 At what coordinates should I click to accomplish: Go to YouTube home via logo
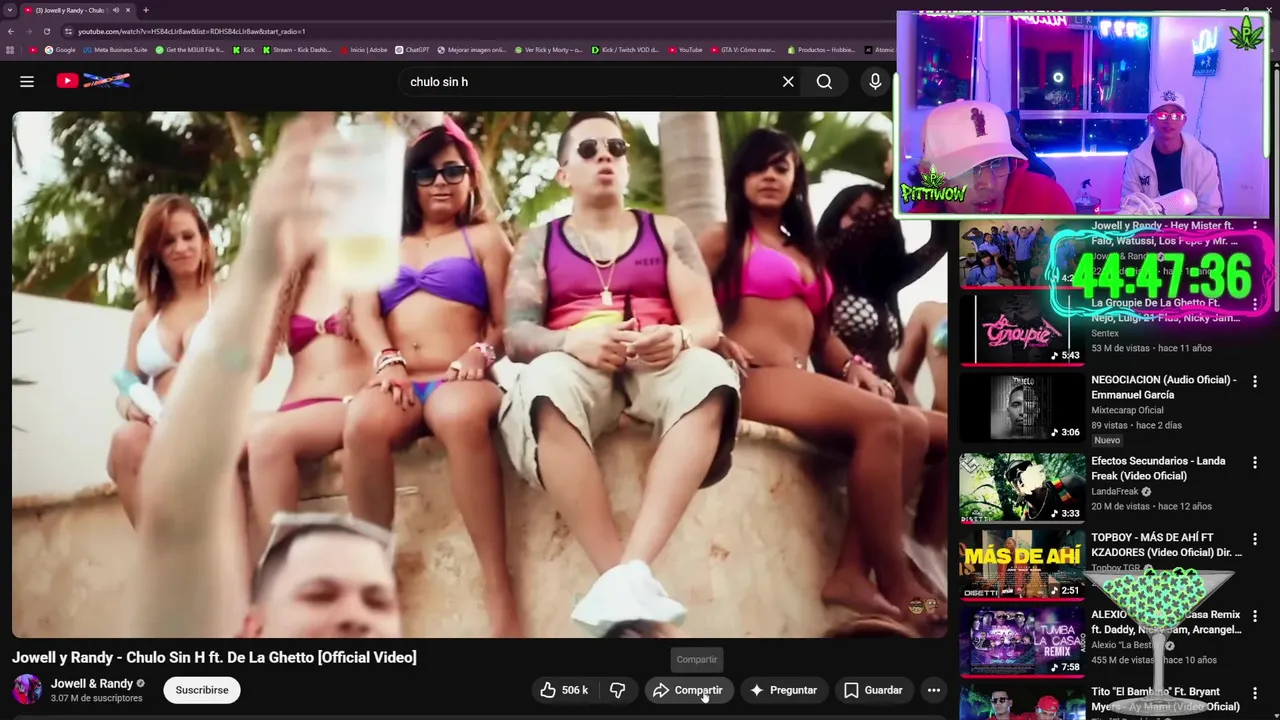pos(93,81)
